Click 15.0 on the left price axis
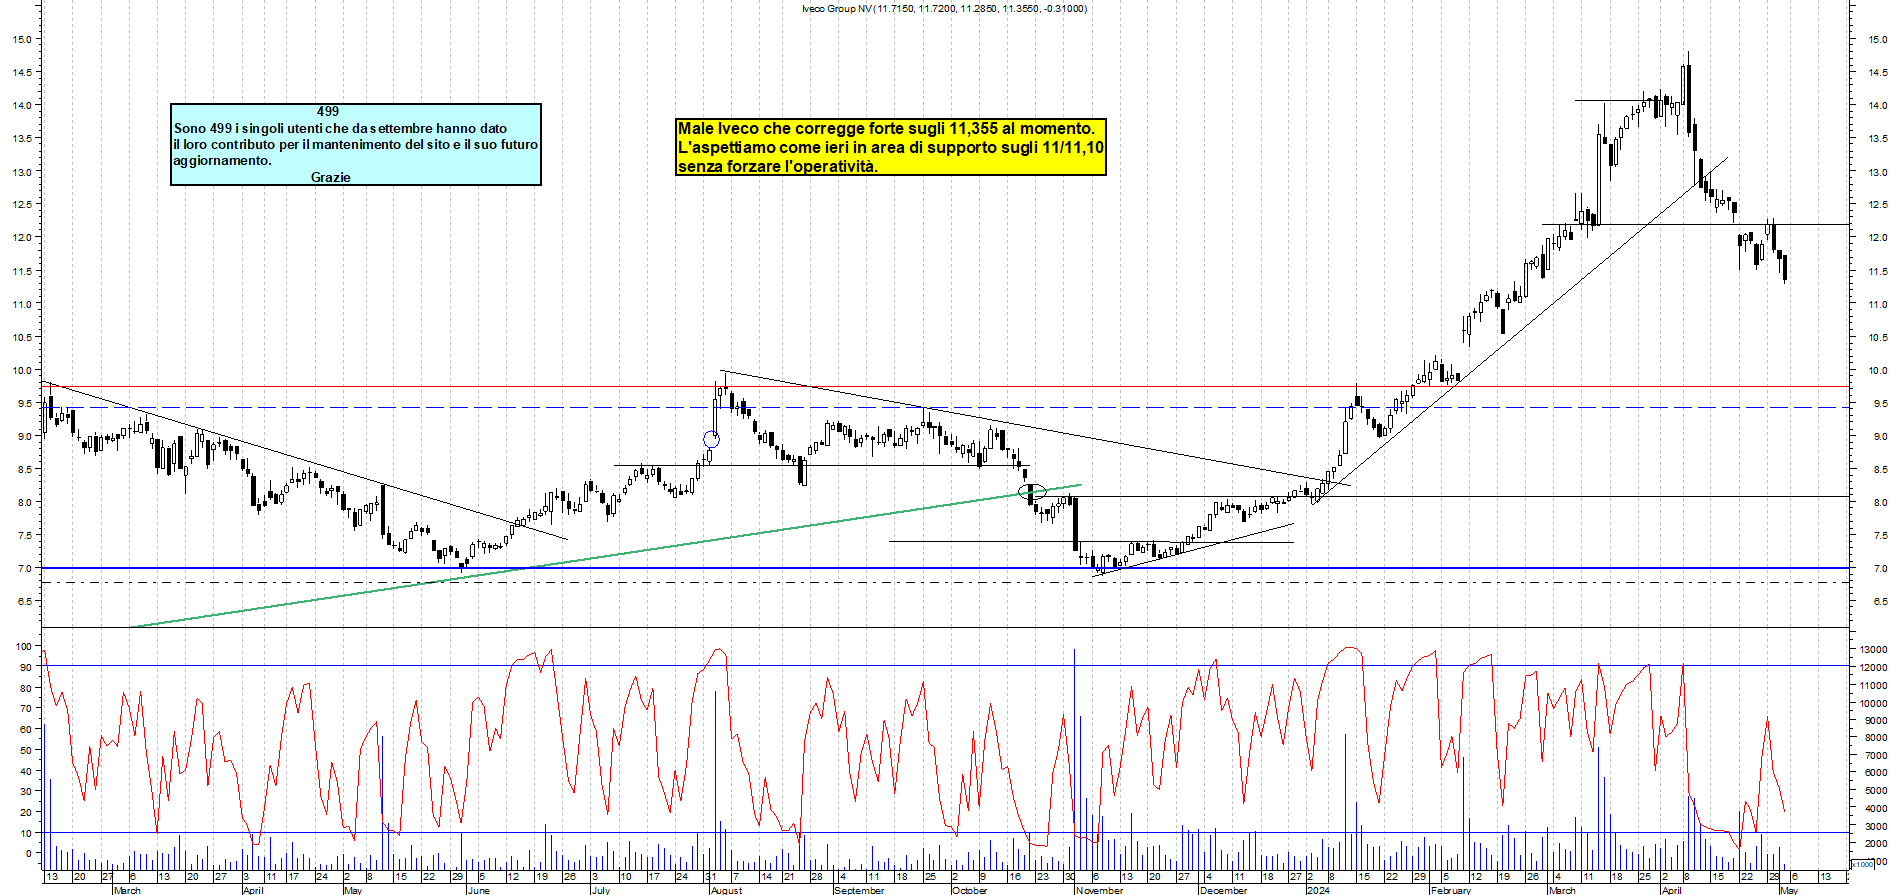Viewport: 1890px width, 895px height. 22,40
